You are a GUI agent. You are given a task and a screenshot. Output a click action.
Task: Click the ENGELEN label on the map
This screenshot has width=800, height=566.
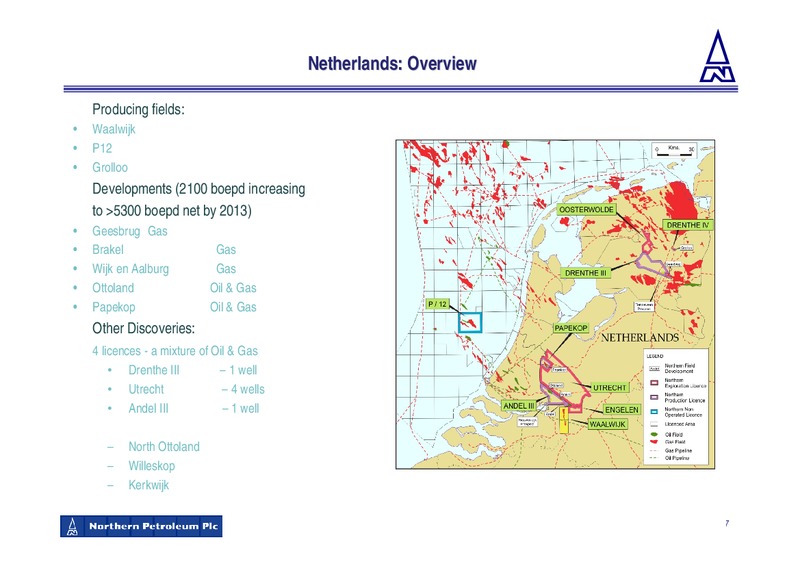pyautogui.click(x=621, y=410)
